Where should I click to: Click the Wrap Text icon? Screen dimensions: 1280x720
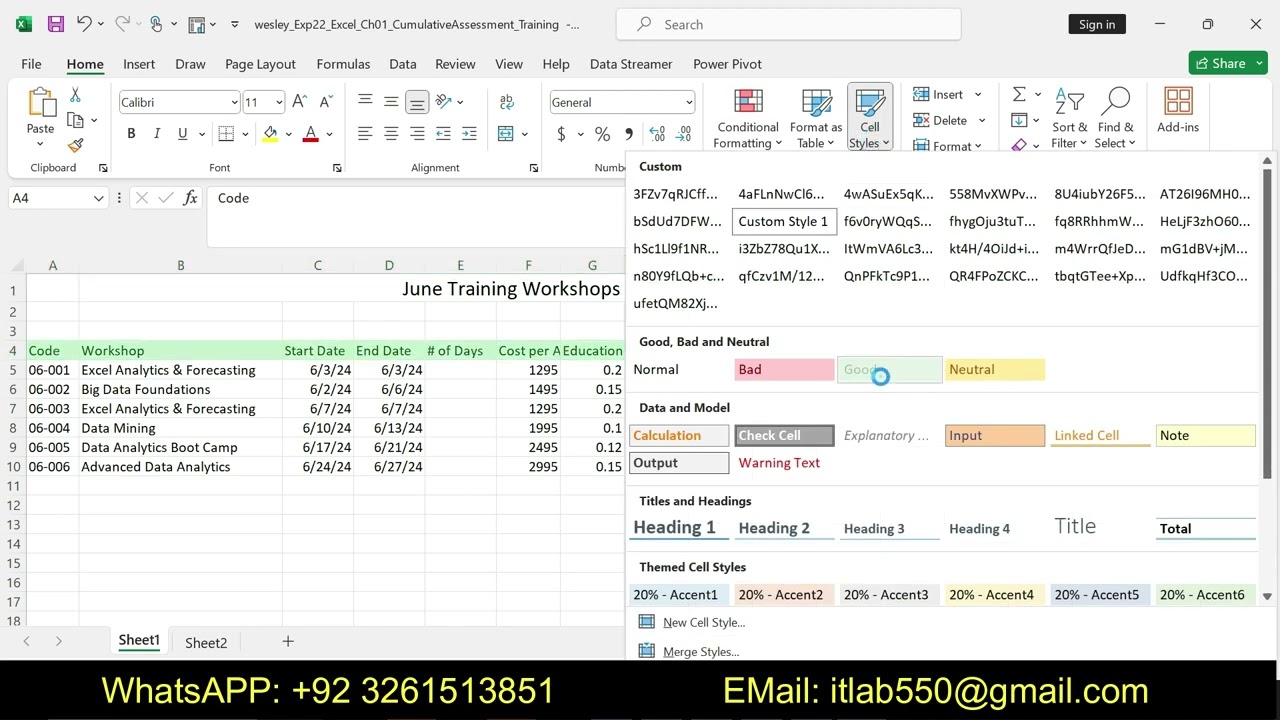point(507,101)
